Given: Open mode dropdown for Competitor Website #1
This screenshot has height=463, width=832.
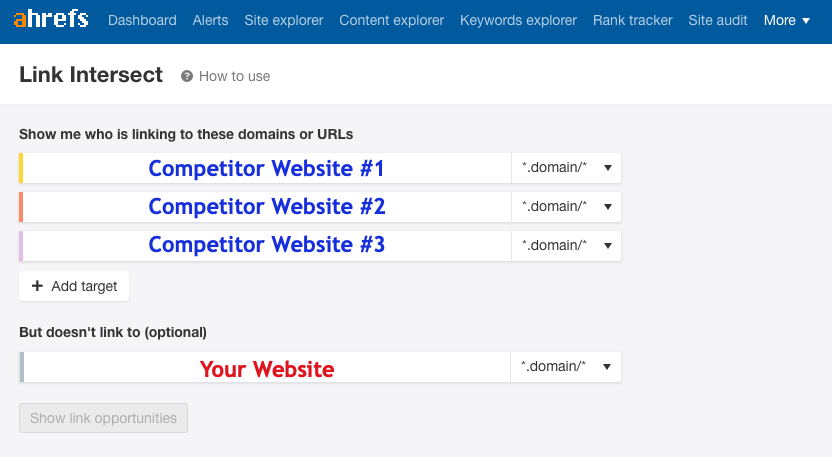Looking at the screenshot, I should [x=566, y=168].
